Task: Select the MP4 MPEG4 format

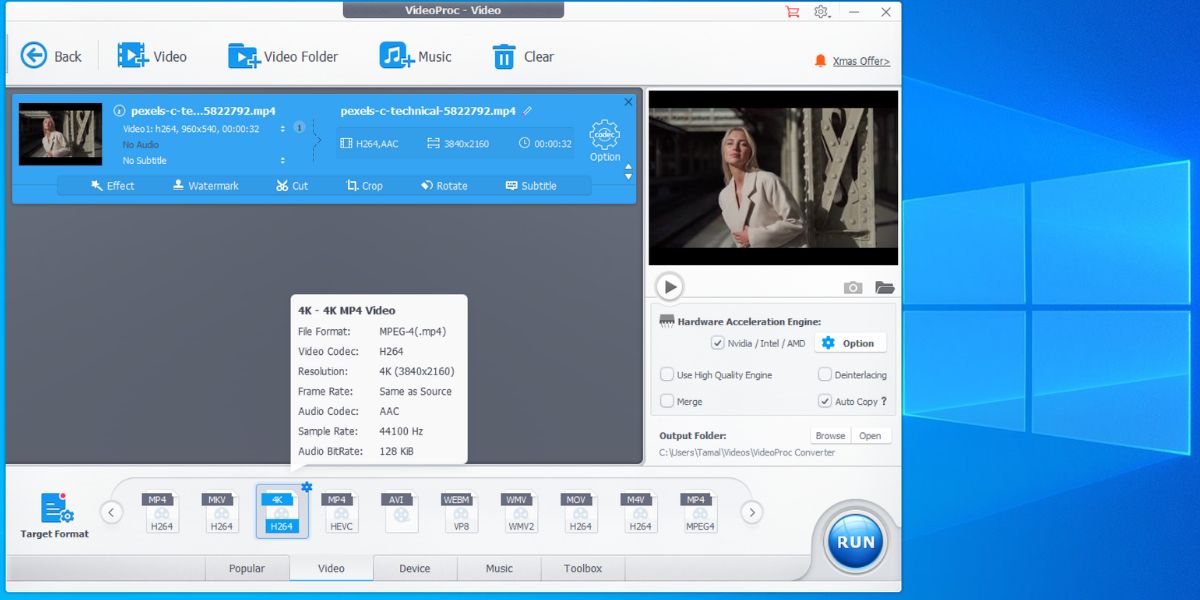Action: (700, 512)
